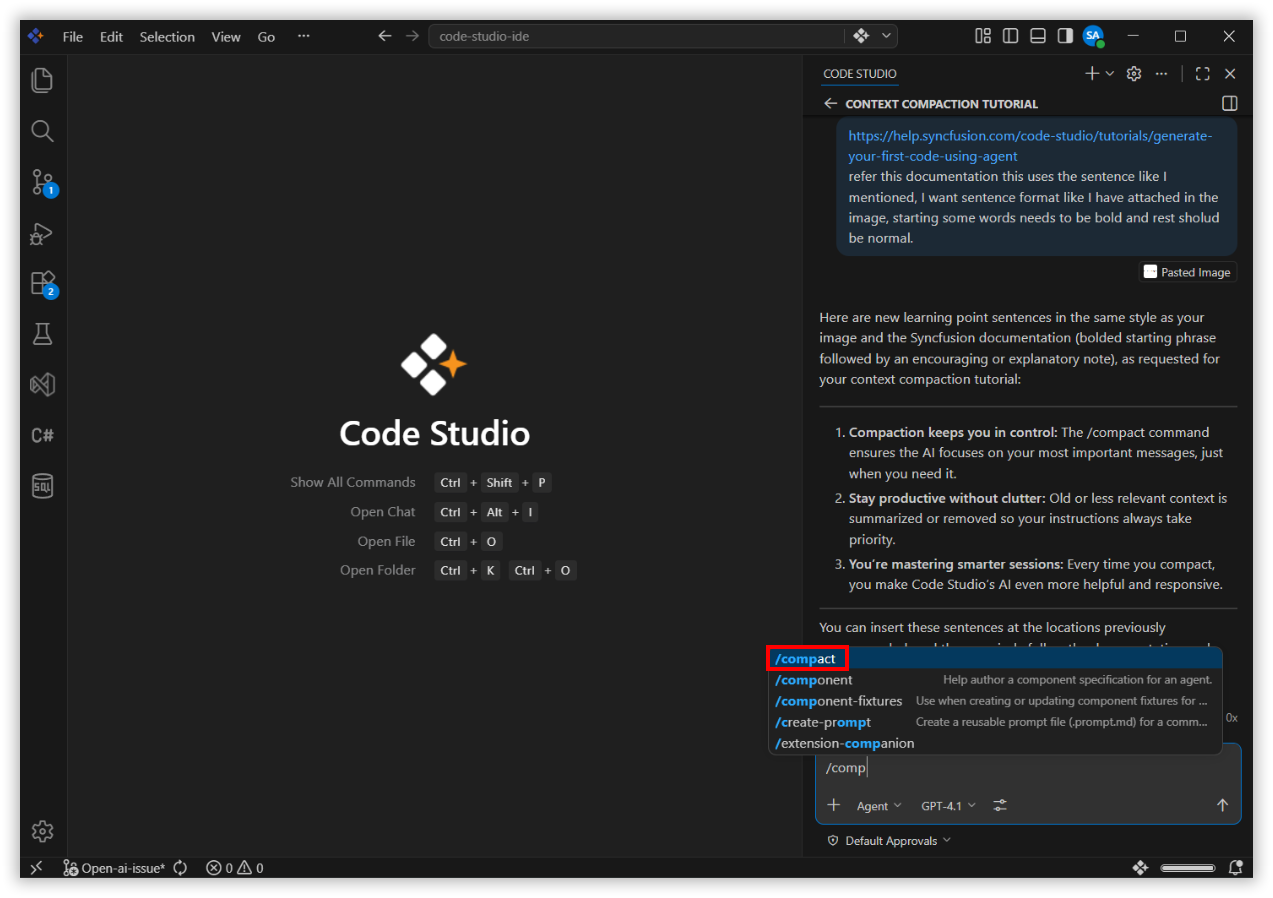This screenshot has width=1273, height=898.
Task: Open the Default Approvals dropdown
Action: [889, 840]
